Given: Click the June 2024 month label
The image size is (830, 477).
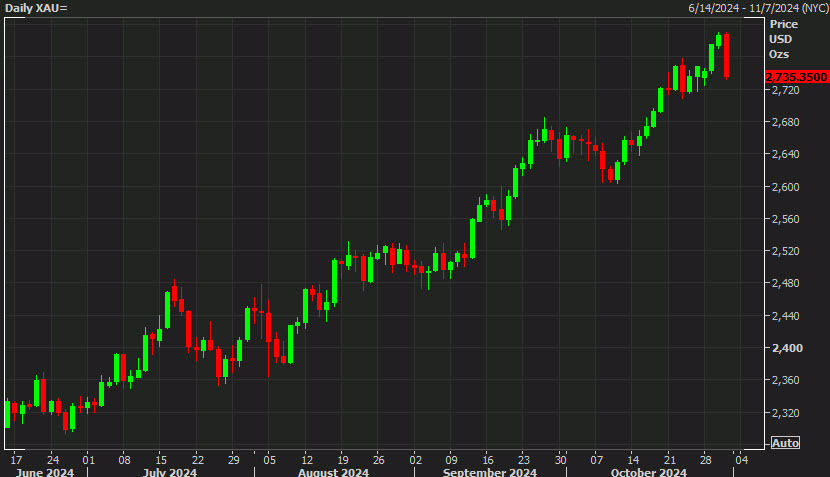Looking at the screenshot, I should click(x=45, y=472).
